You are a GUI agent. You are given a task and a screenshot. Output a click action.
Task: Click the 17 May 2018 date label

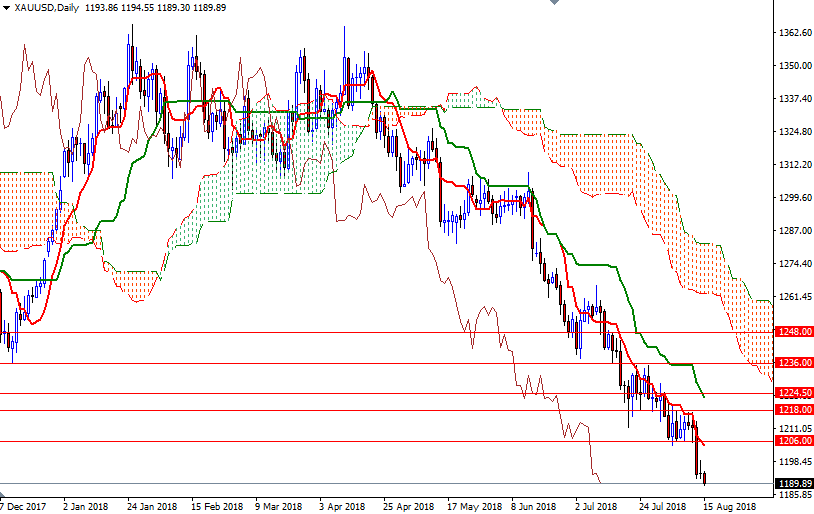[474, 506]
